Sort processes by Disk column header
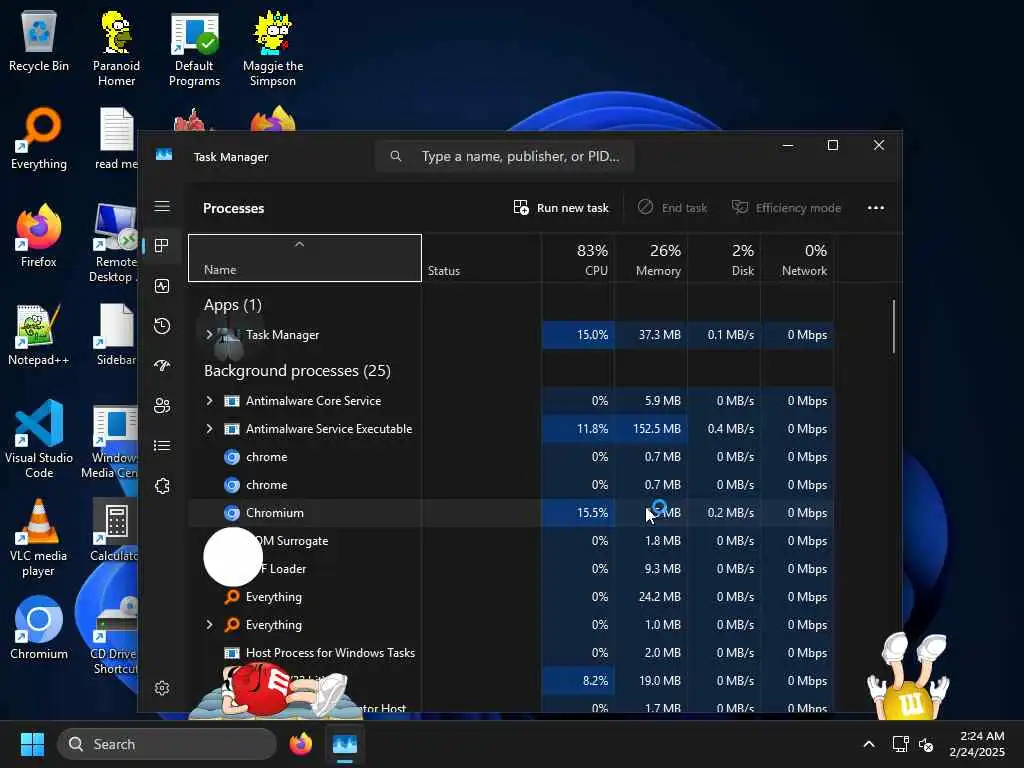 [724, 258]
